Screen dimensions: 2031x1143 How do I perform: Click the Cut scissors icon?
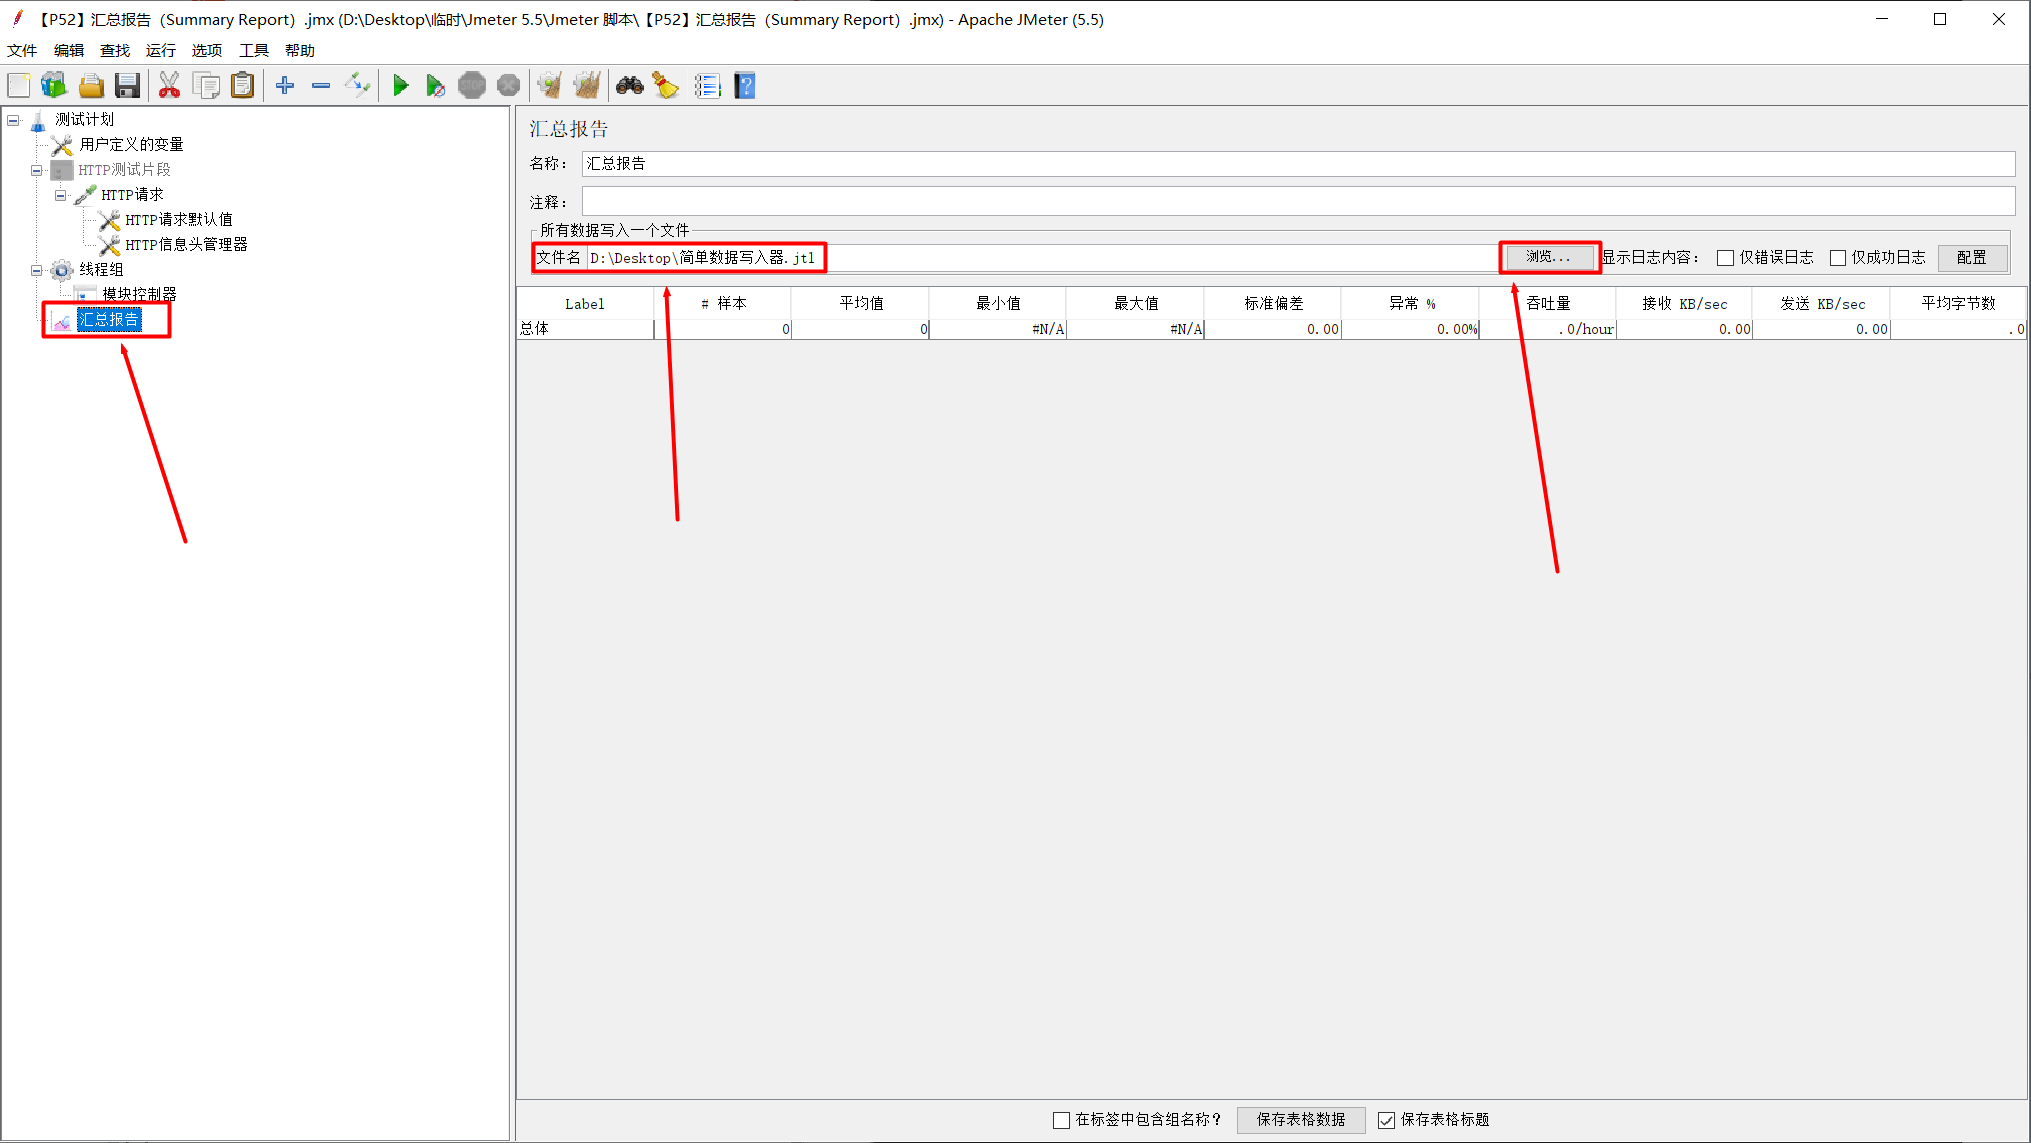coord(169,86)
